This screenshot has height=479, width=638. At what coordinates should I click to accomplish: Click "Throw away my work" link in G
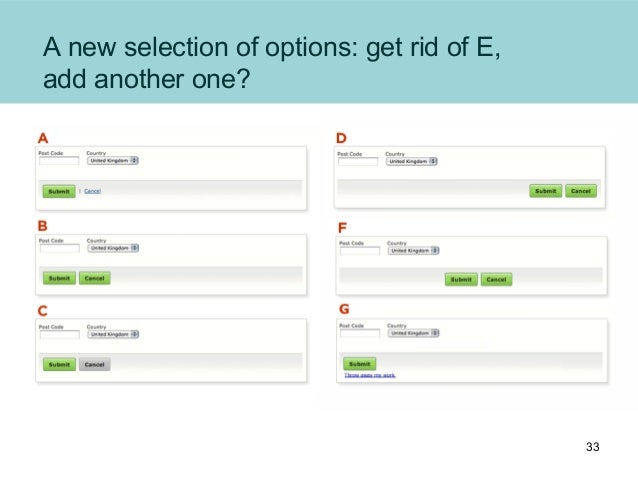[x=370, y=375]
